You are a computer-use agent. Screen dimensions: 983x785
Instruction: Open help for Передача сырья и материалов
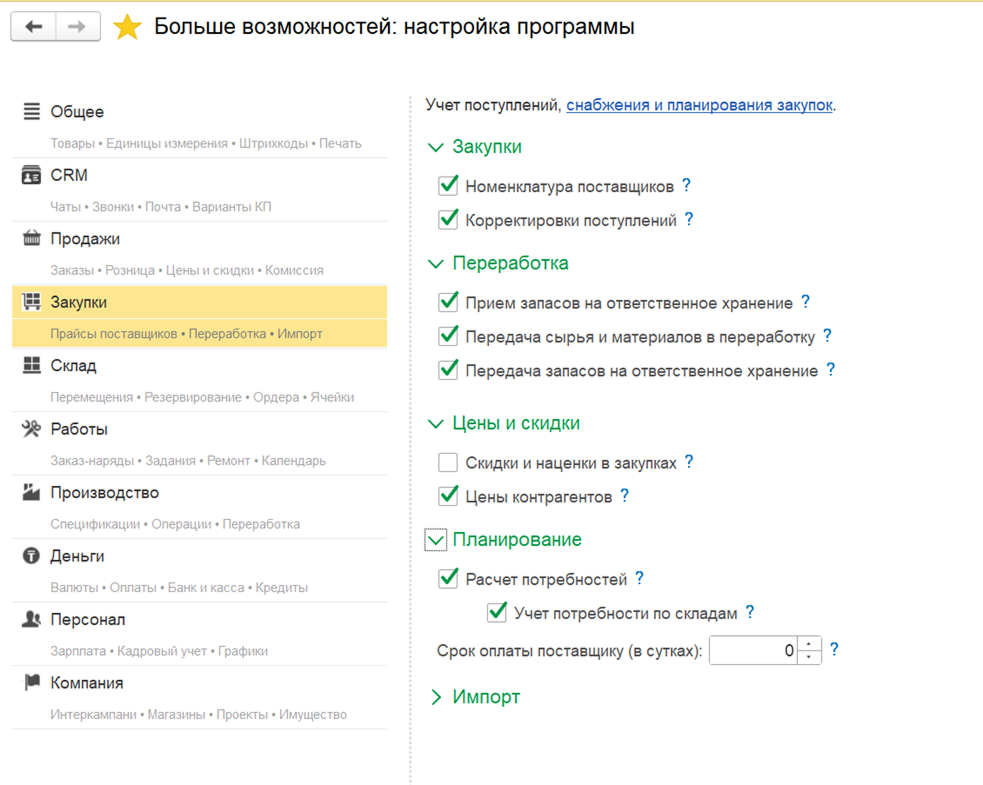point(828,335)
